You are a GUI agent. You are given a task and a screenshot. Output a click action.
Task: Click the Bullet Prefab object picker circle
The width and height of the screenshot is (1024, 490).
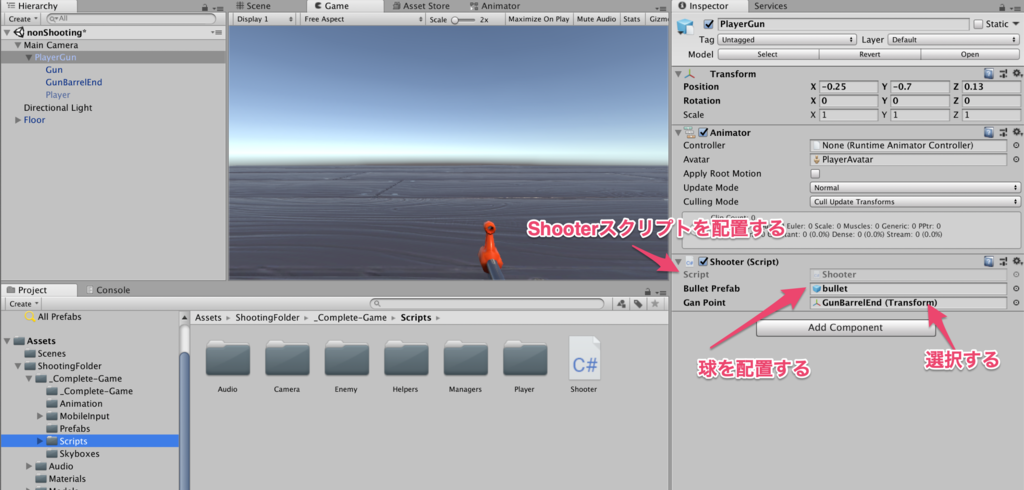click(x=1016, y=288)
